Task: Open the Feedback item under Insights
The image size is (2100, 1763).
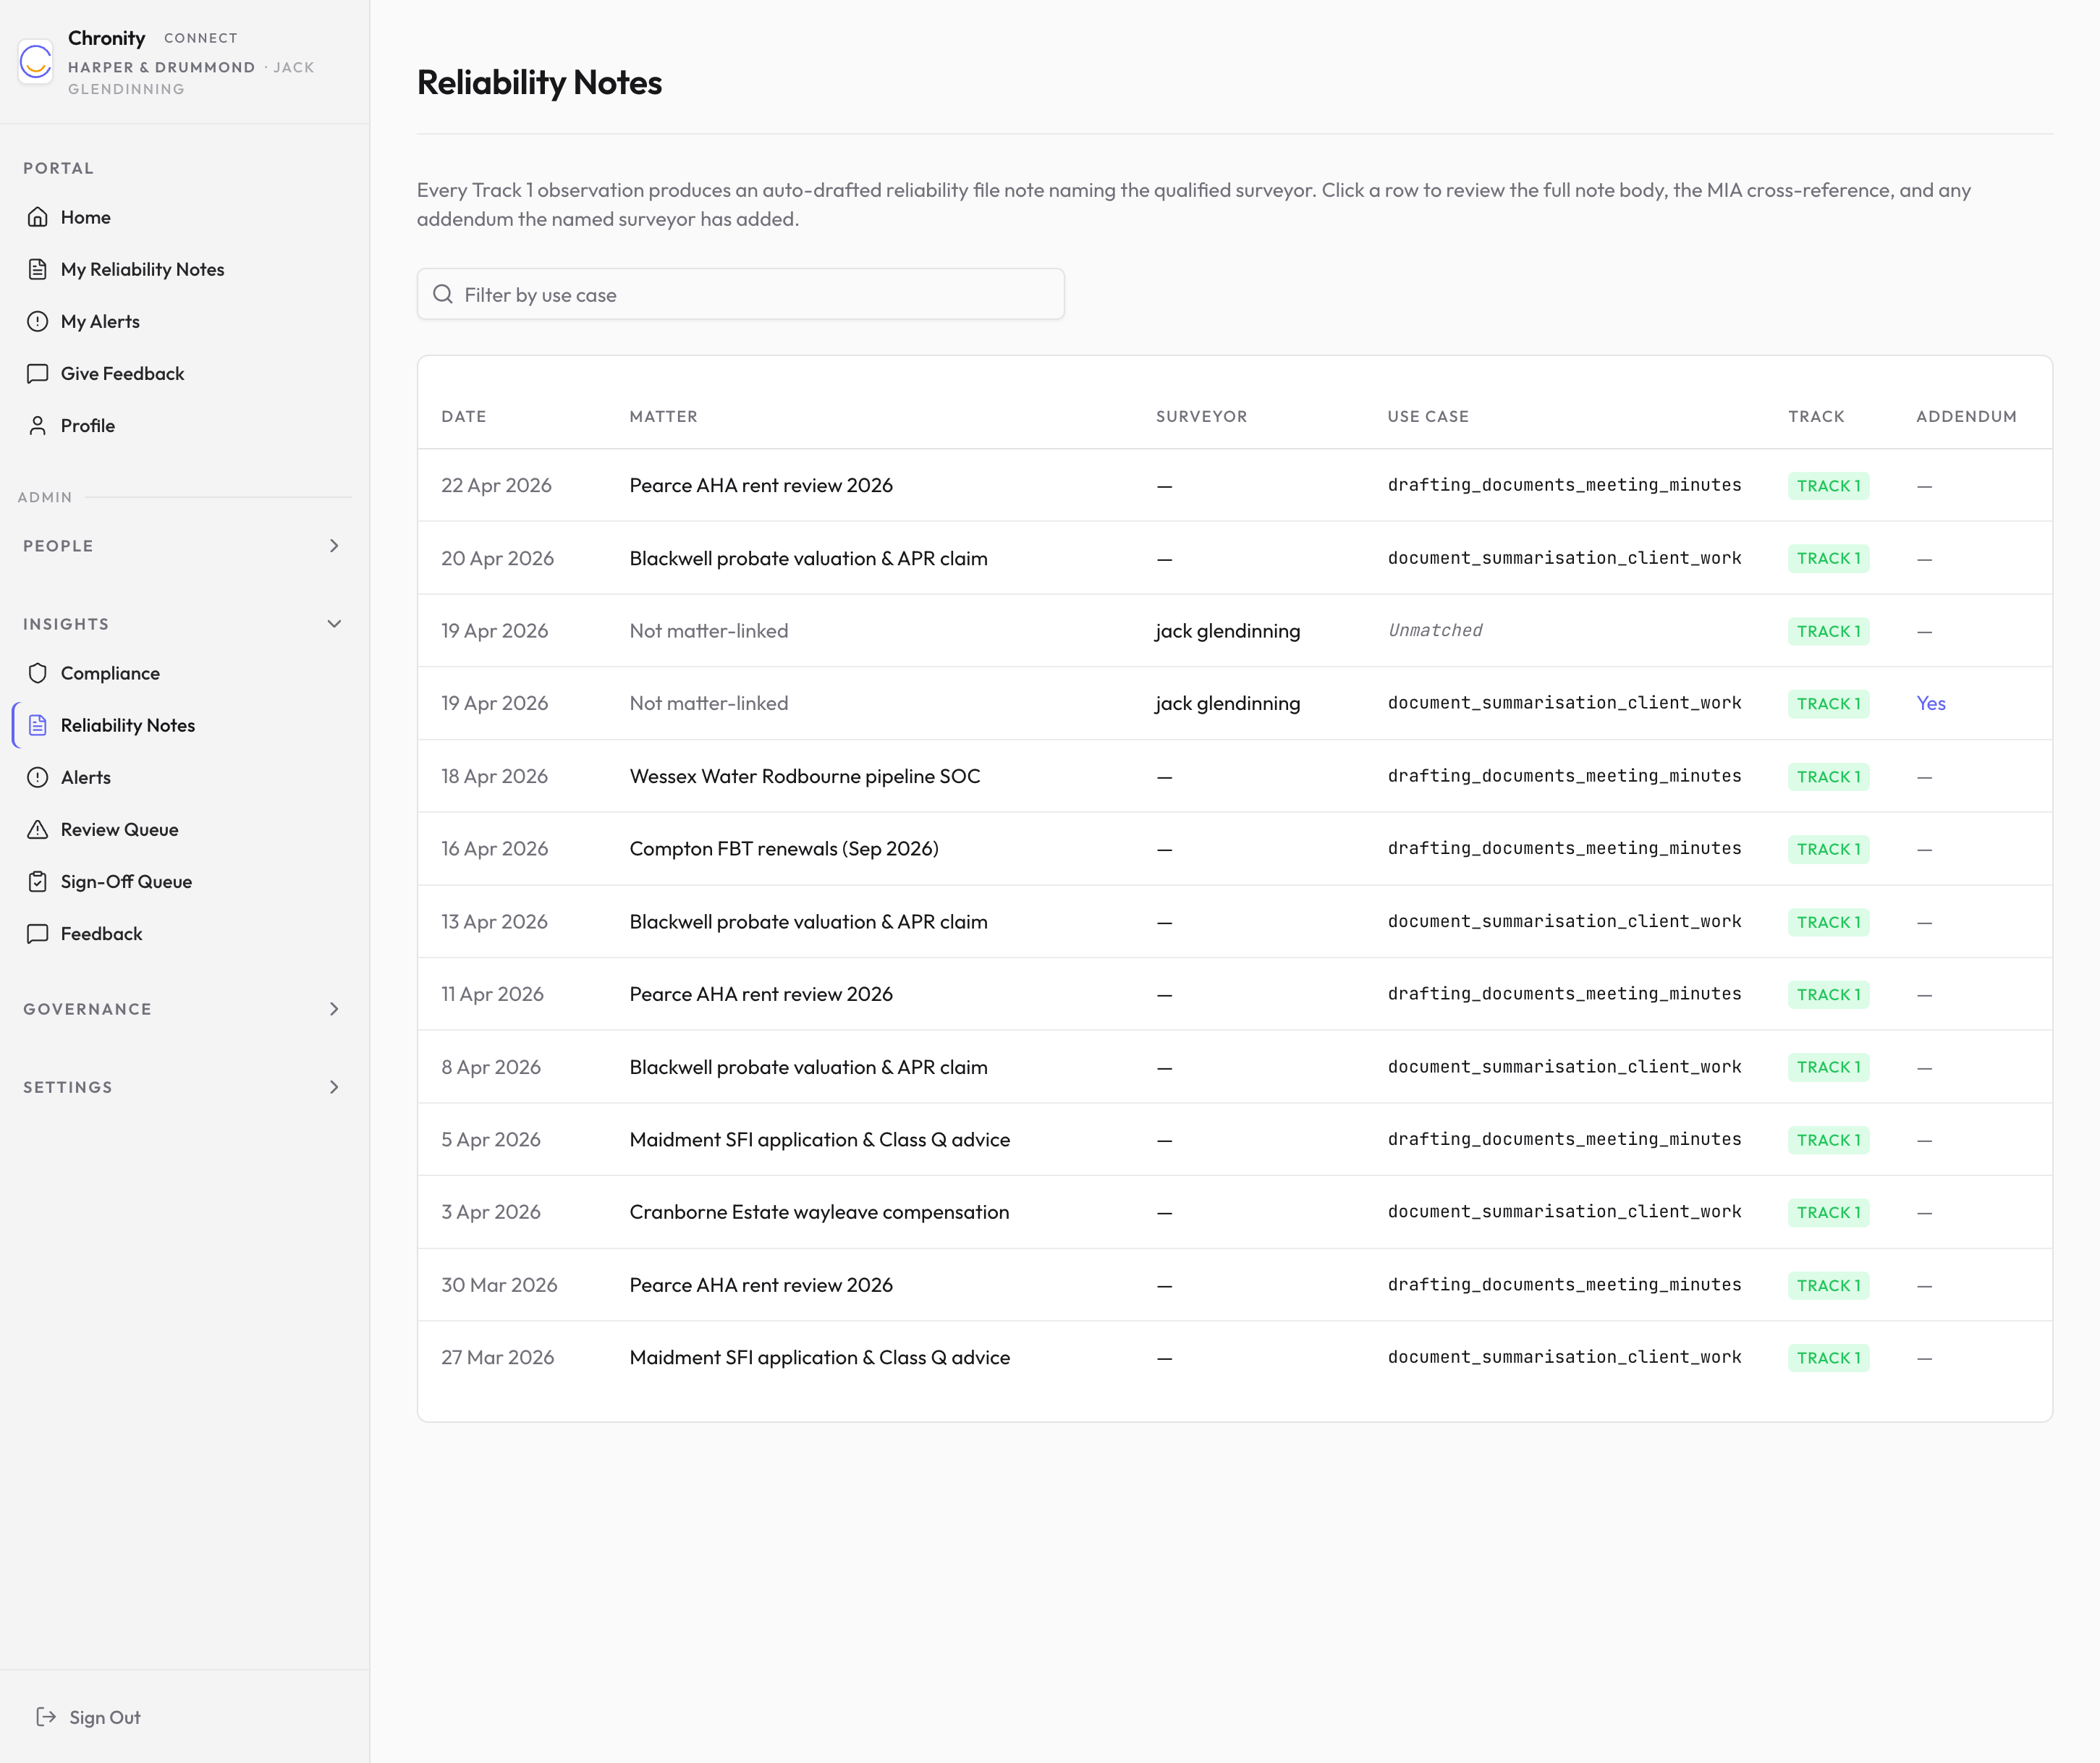Action: click(x=101, y=933)
